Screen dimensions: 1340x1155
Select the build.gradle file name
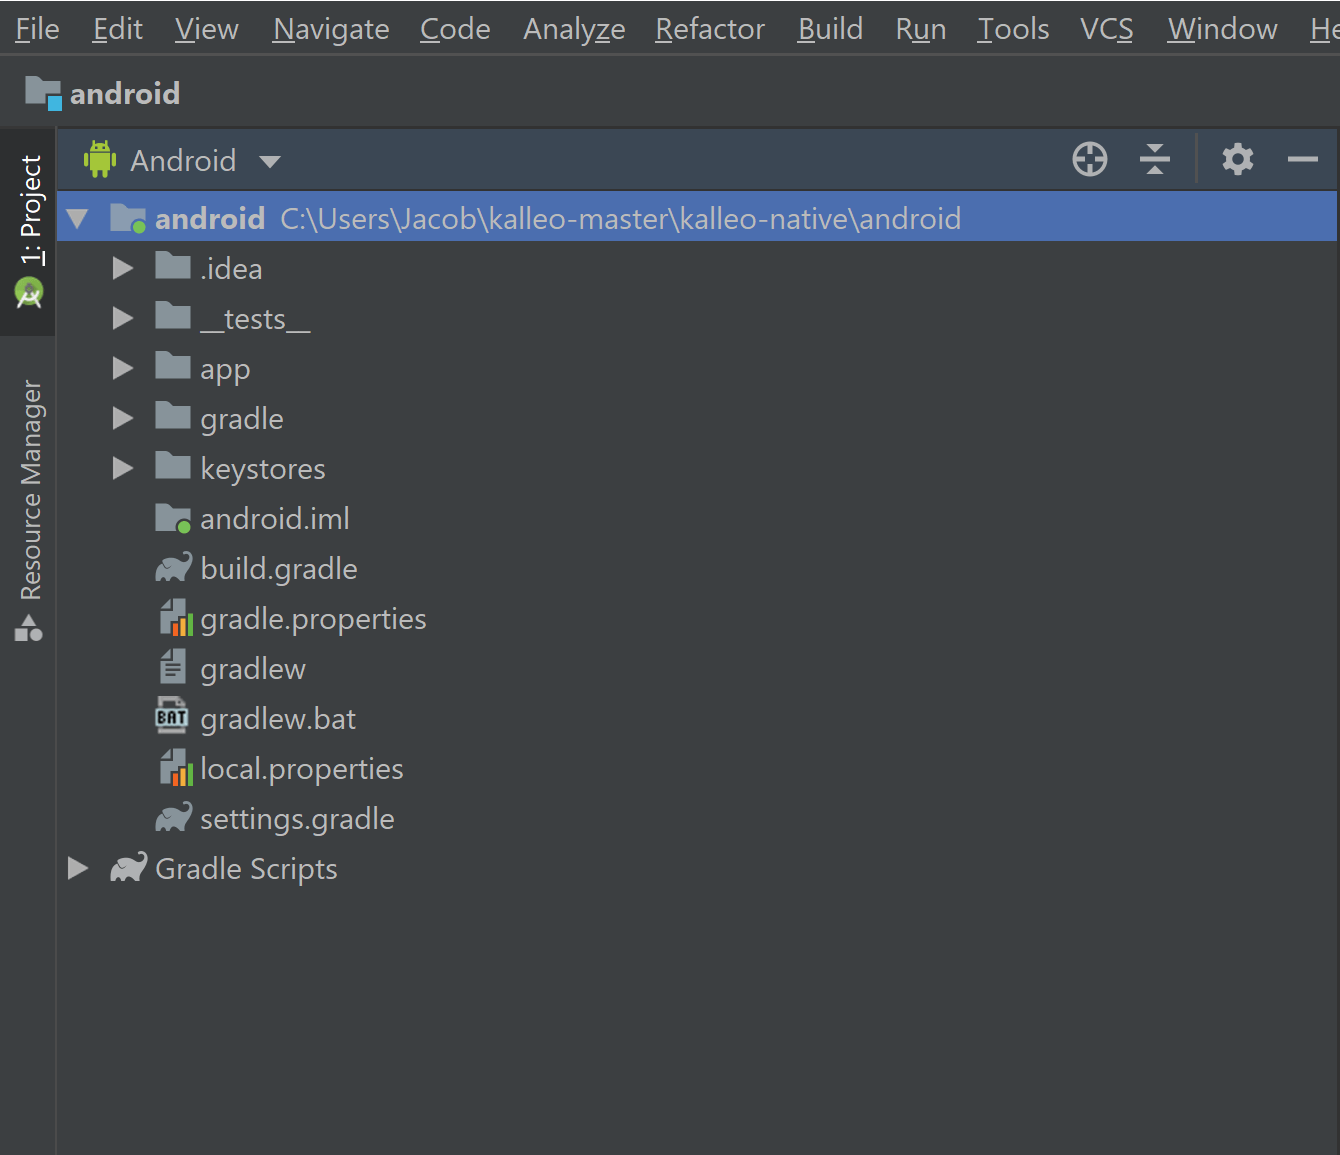279,568
